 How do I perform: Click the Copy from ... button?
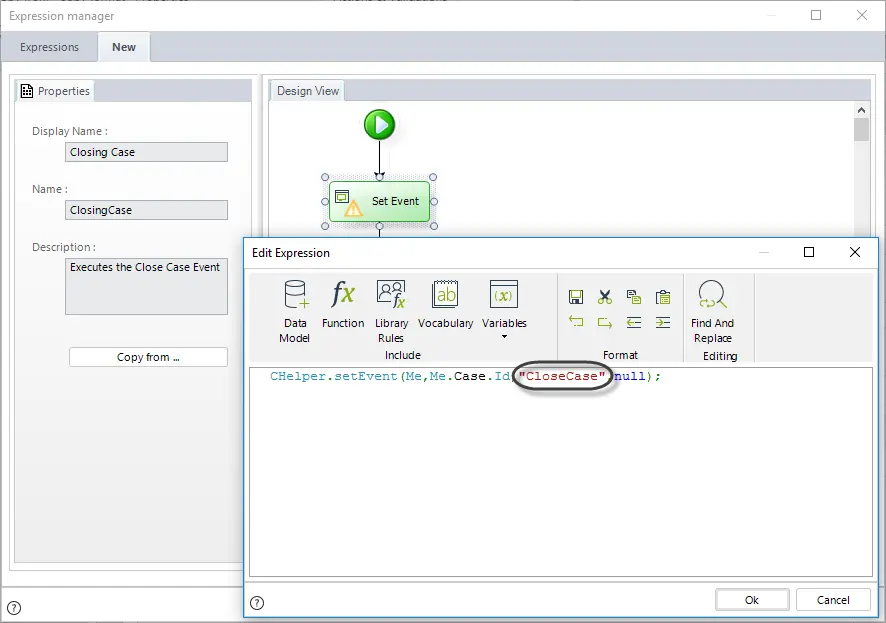coord(148,357)
